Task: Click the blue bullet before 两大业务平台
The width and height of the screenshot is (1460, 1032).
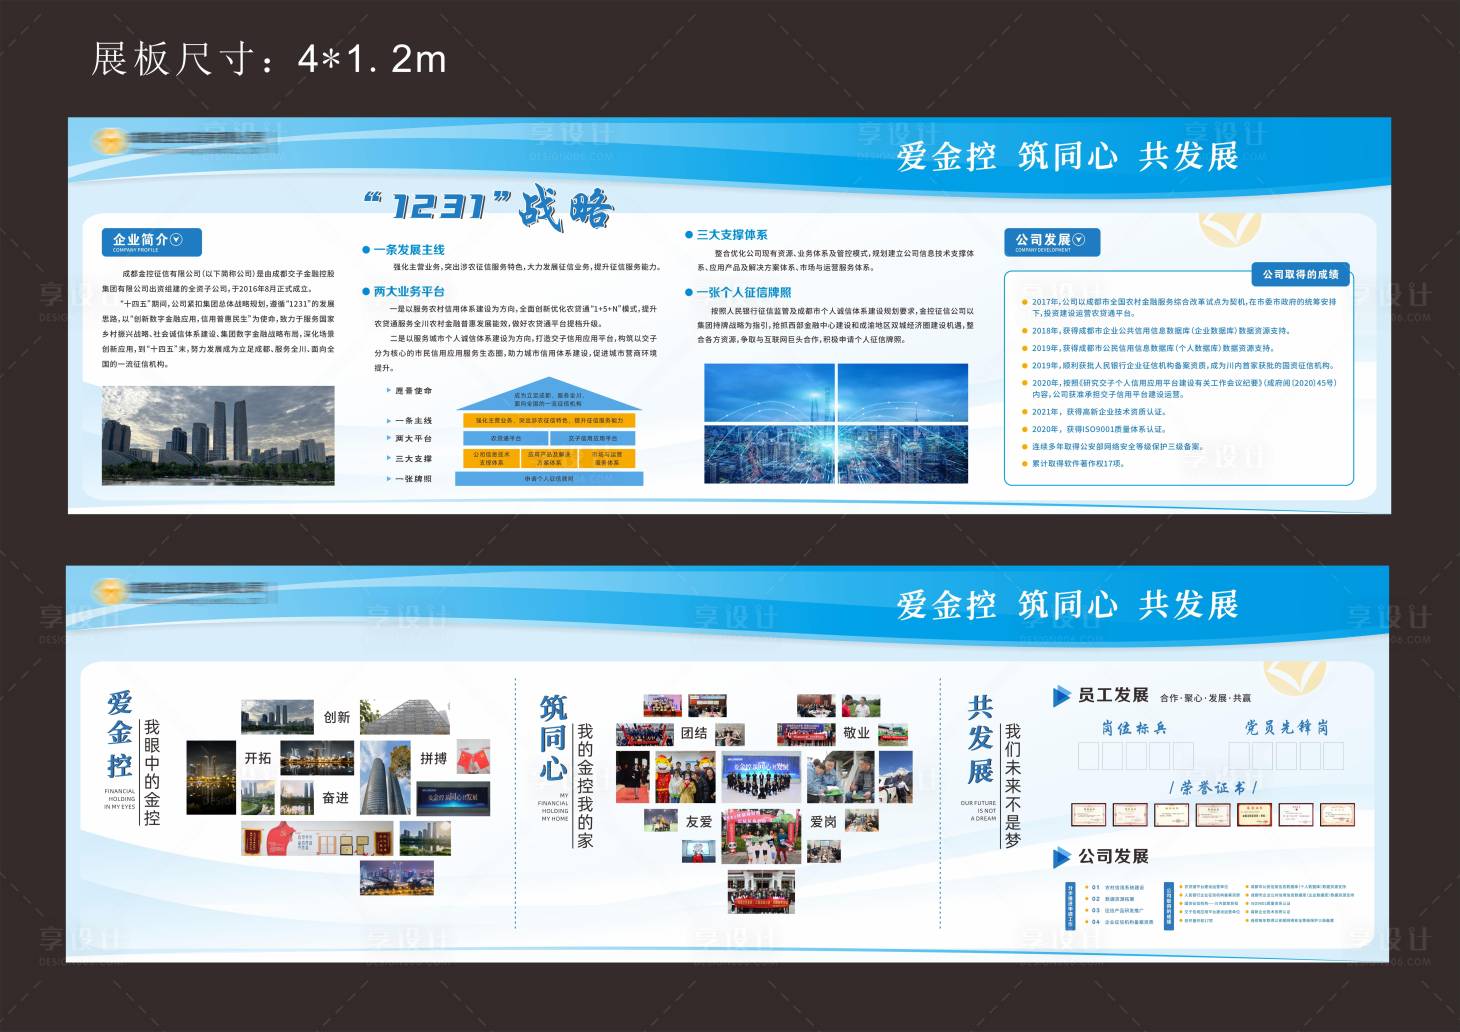Action: point(366,292)
